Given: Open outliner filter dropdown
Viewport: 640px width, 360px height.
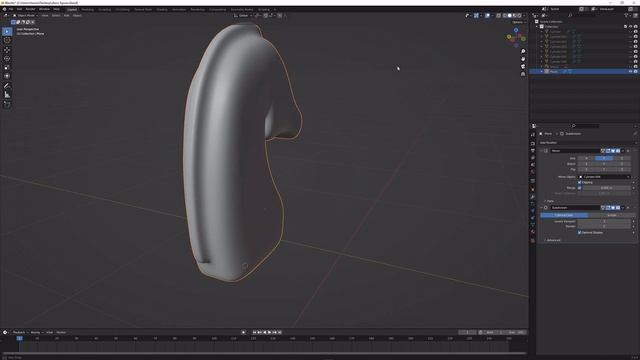Looking at the screenshot, I should (627, 16).
